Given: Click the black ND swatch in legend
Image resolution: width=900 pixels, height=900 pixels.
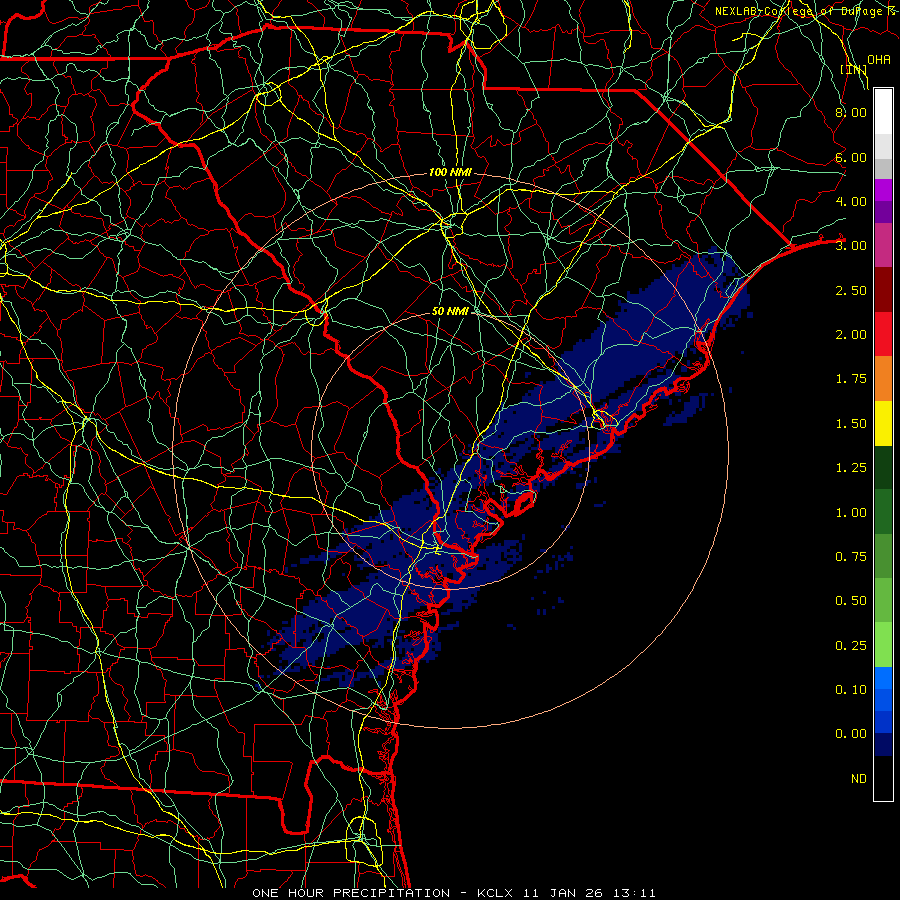Looking at the screenshot, I should pos(883,778).
